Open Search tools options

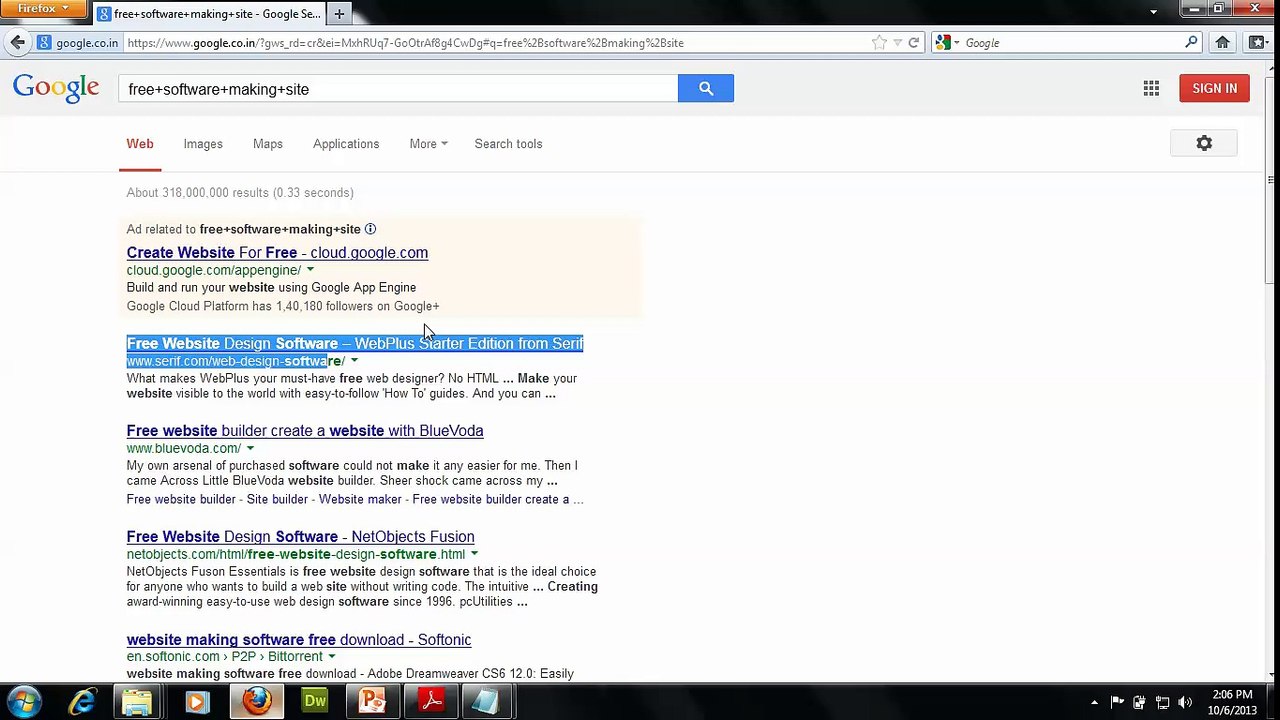(508, 144)
